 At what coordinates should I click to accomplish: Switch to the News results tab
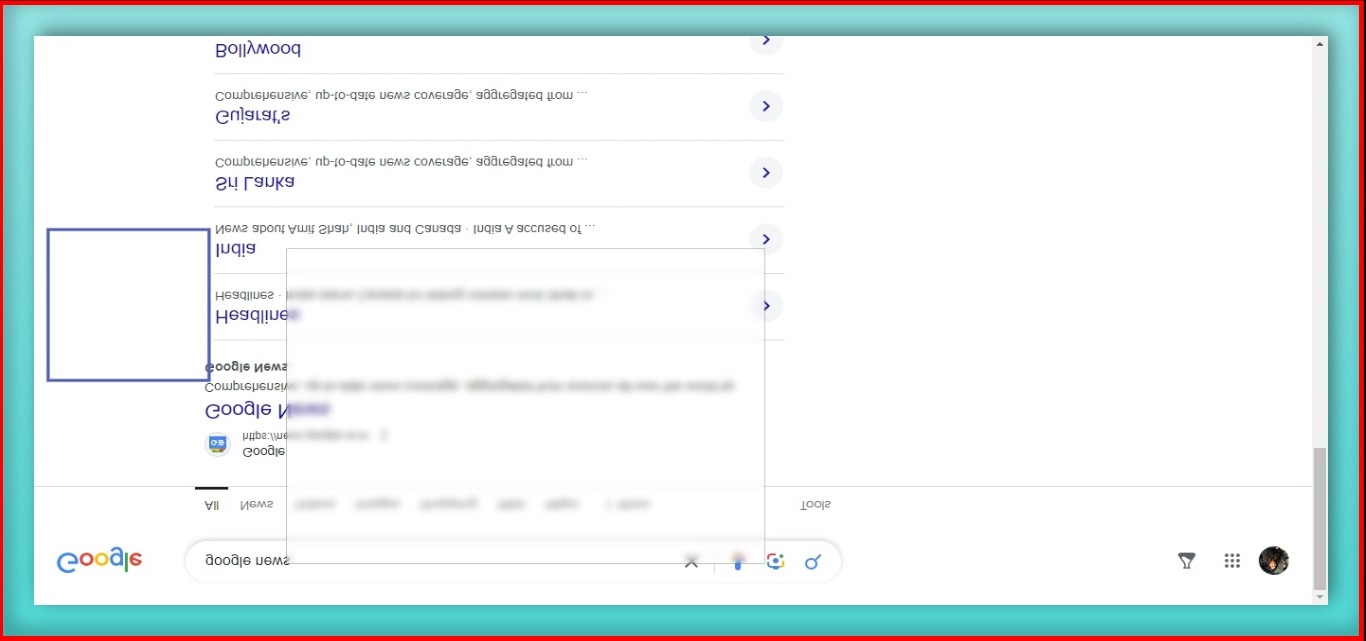pos(256,504)
